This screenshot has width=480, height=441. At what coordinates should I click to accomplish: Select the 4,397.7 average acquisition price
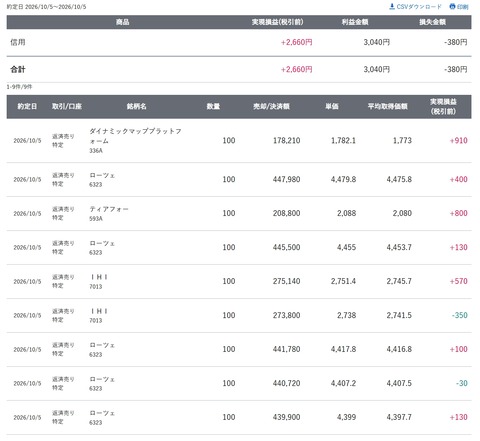(x=399, y=417)
